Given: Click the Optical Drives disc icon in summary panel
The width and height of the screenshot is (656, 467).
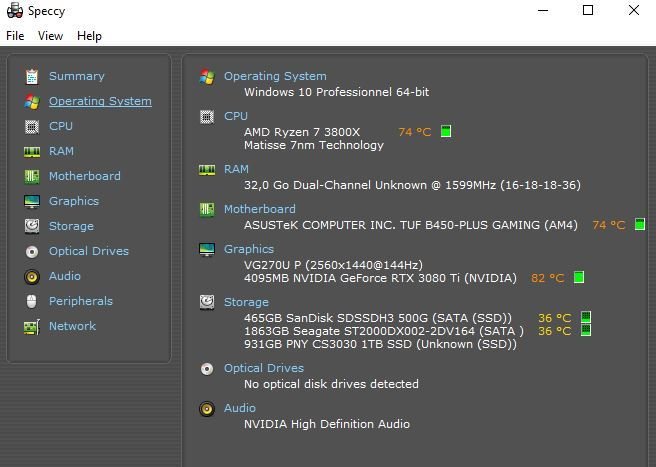Looking at the screenshot, I should tap(207, 369).
